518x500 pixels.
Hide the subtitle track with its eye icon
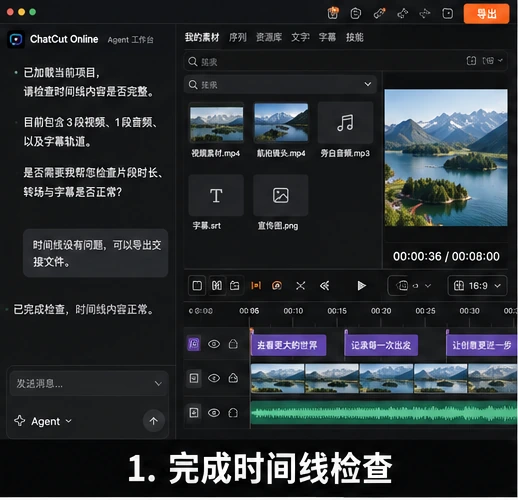[214, 344]
